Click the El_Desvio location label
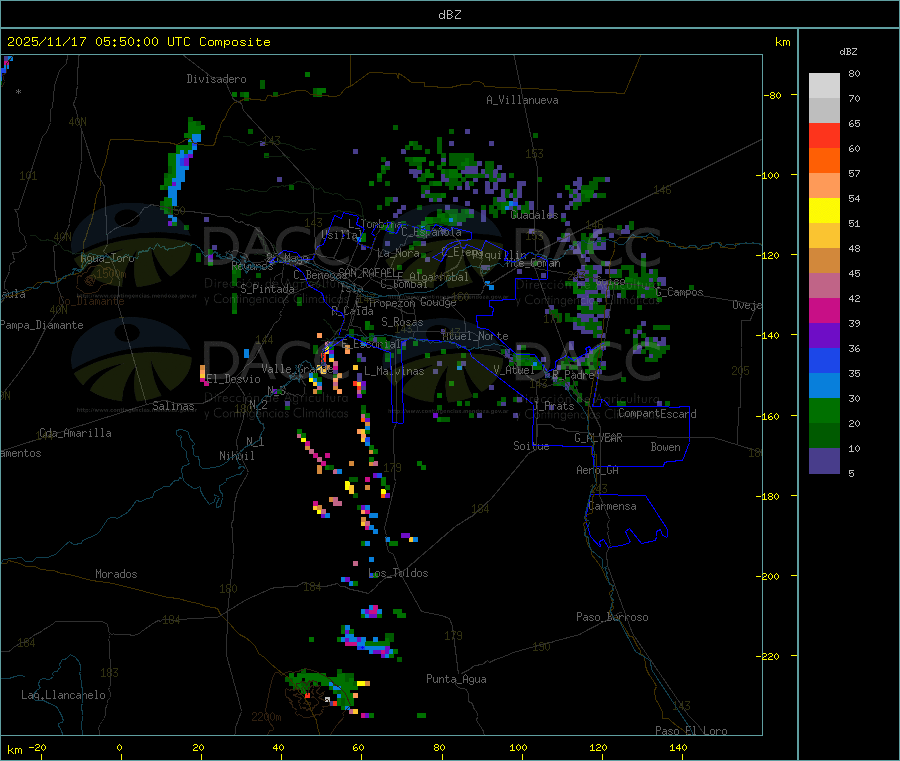 (x=234, y=379)
